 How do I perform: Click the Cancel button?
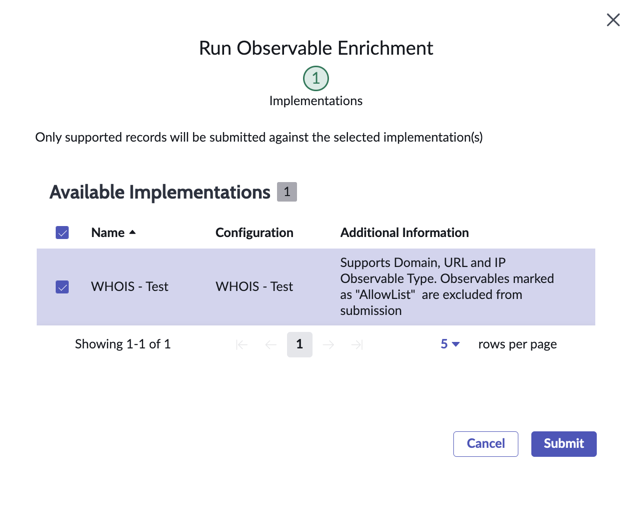tap(486, 444)
